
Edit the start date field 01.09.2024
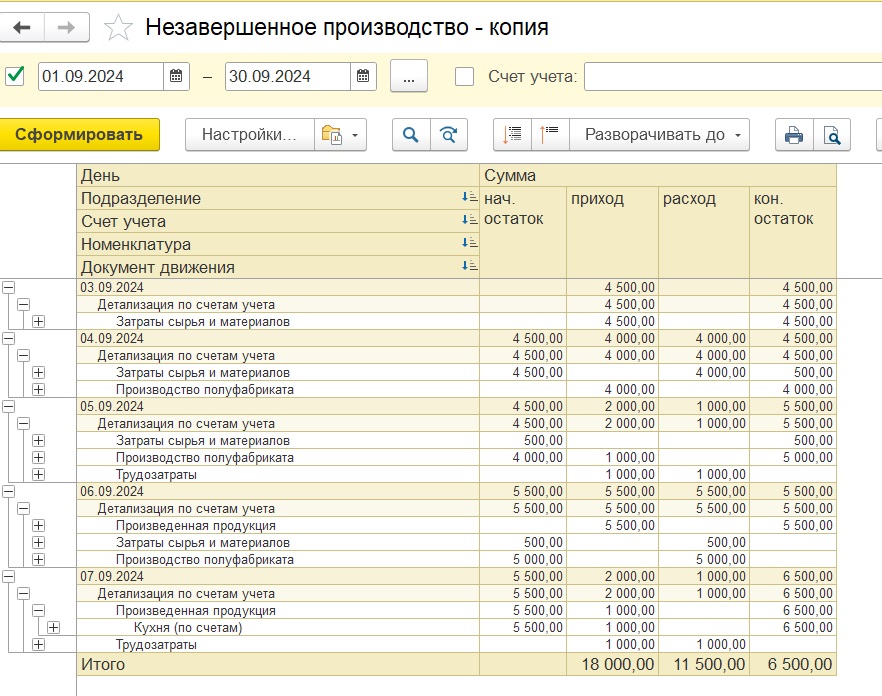tap(101, 76)
